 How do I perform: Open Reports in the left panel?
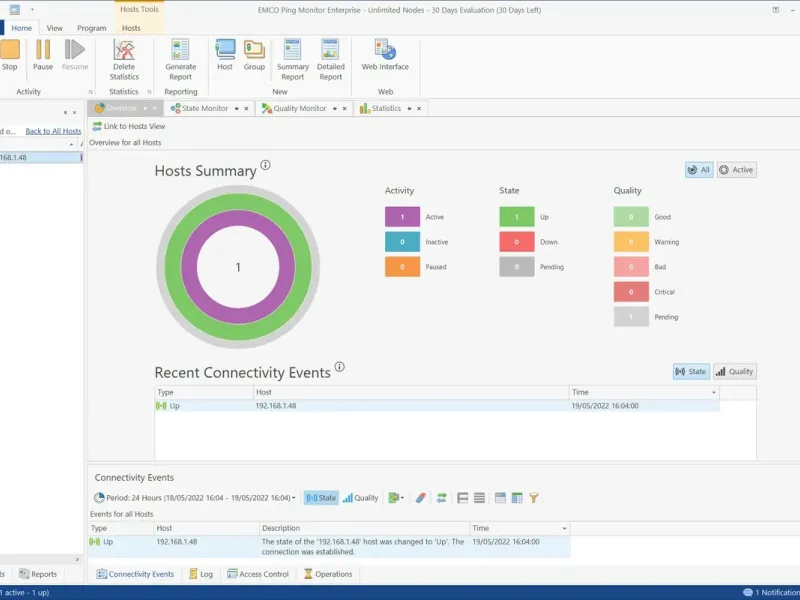point(38,574)
